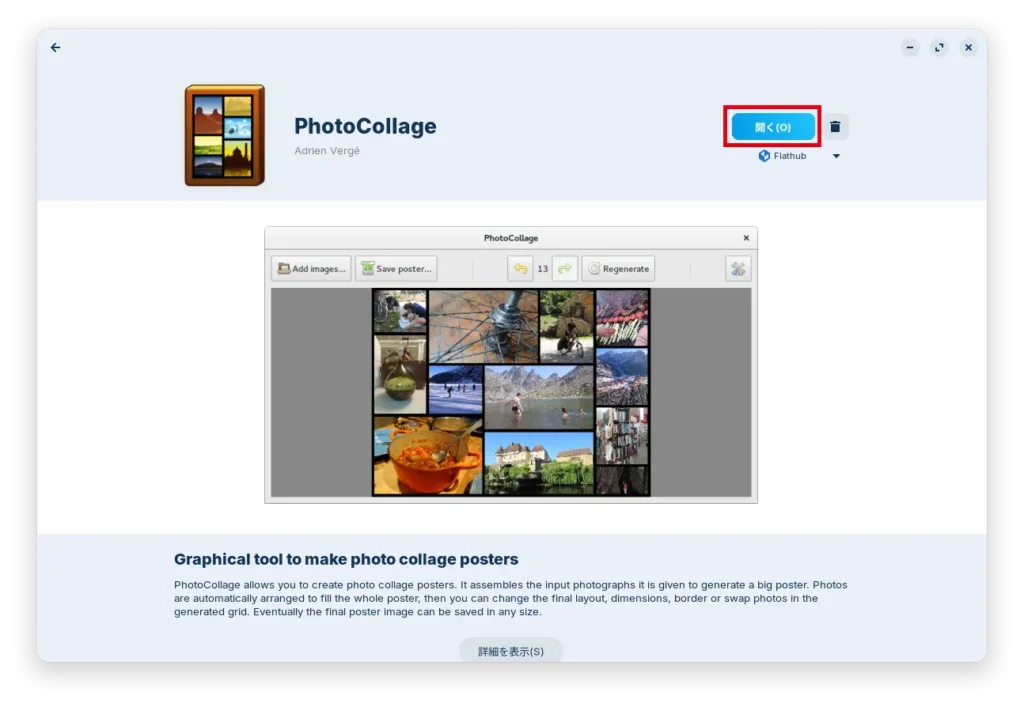Click the Flathub cube icon
Viewport: 1024px width, 707px height.
click(764, 156)
